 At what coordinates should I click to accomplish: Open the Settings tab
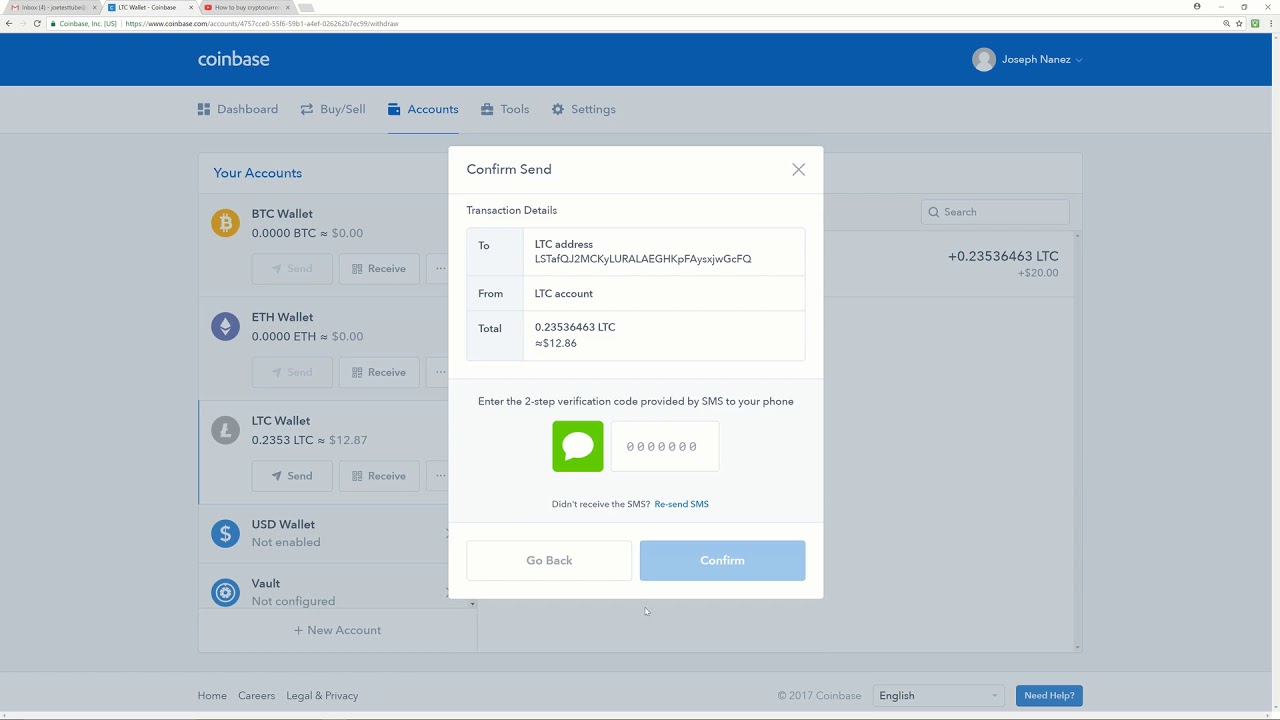point(583,109)
